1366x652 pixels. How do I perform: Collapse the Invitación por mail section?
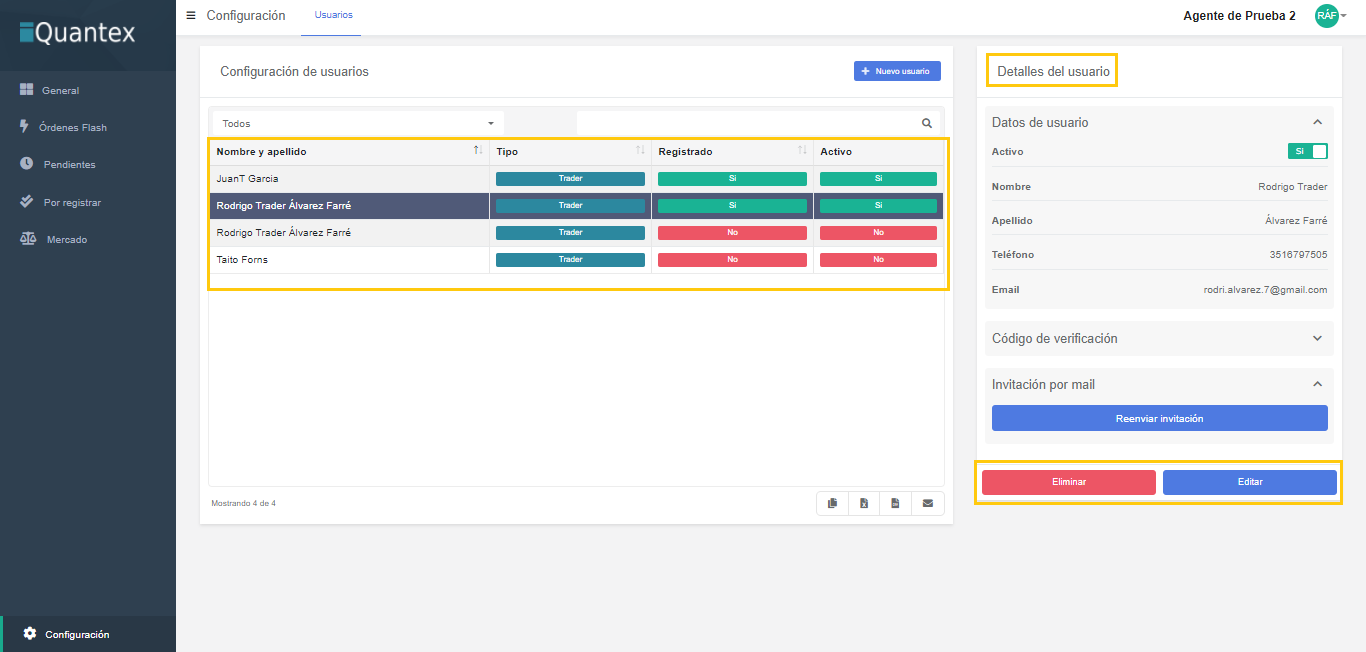1317,384
